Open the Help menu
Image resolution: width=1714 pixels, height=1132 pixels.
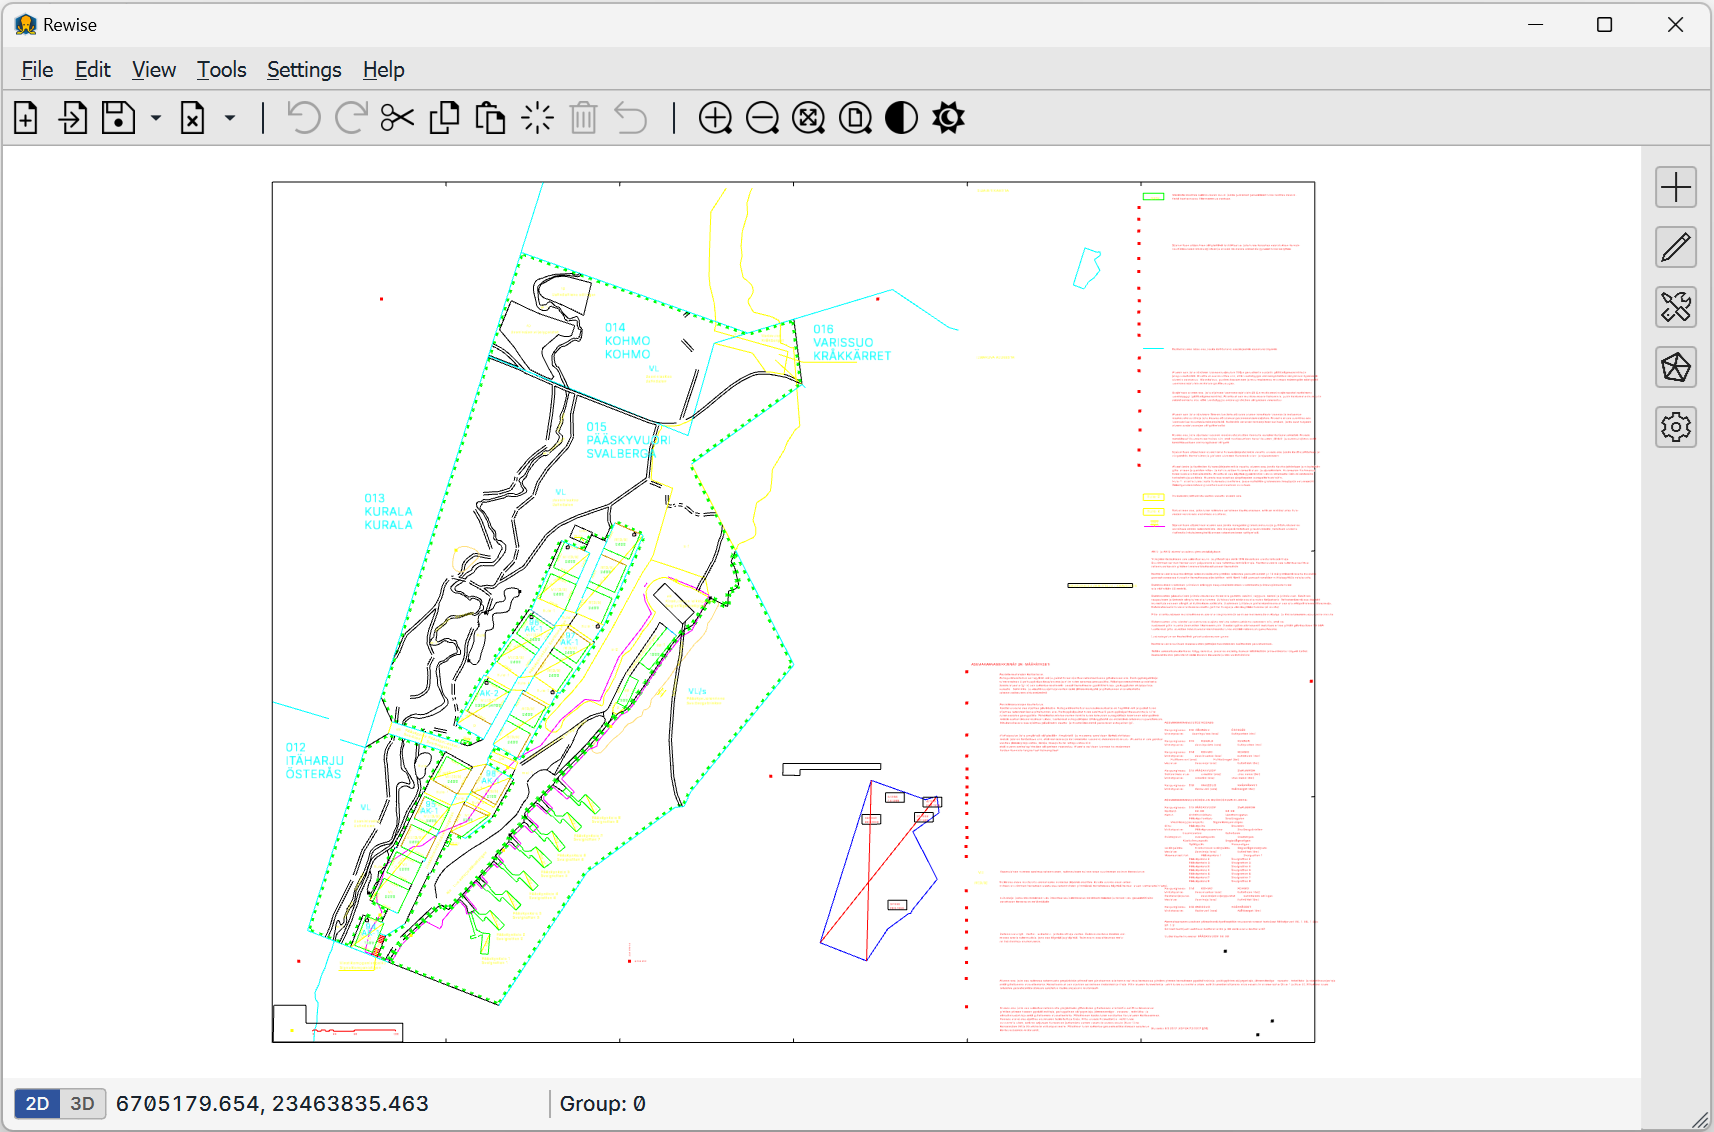383,70
